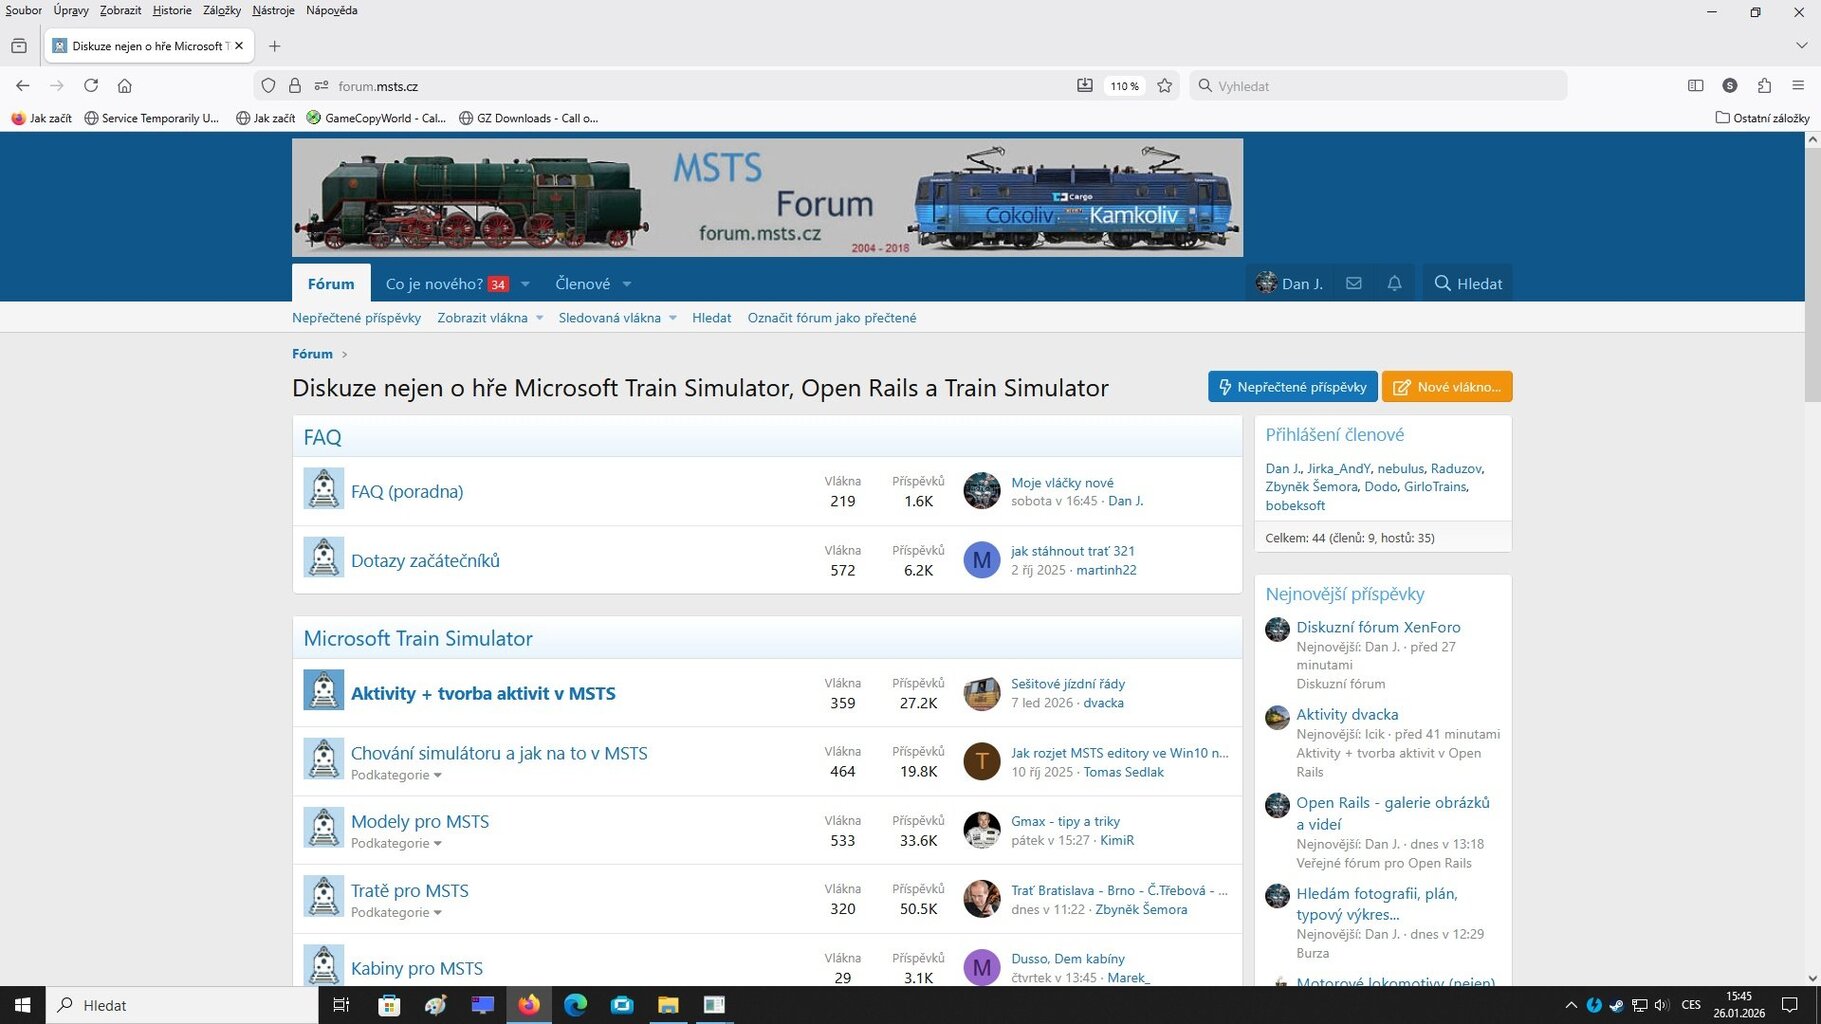Open the Zobrazit vlákna dropdown
1821x1024 pixels.
[489, 318]
